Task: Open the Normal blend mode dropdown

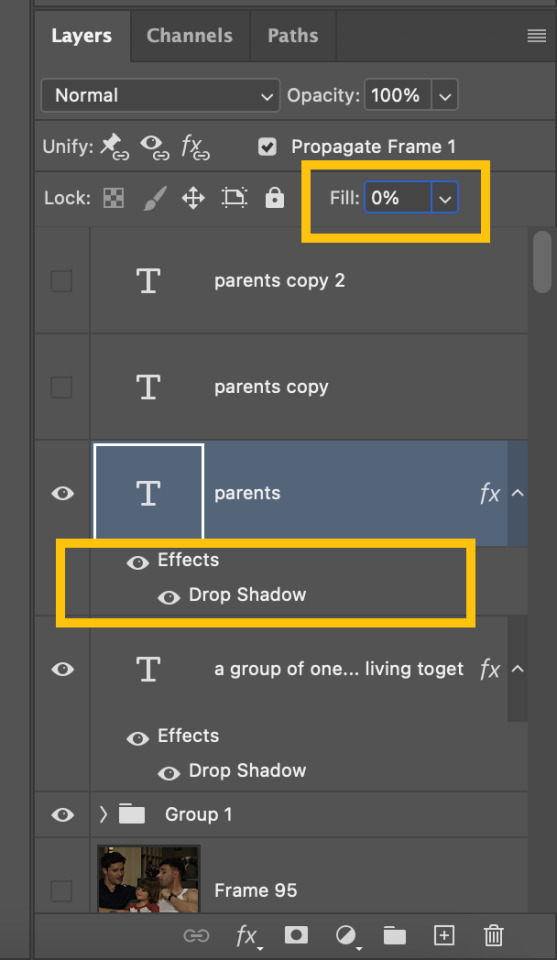Action: pos(160,96)
